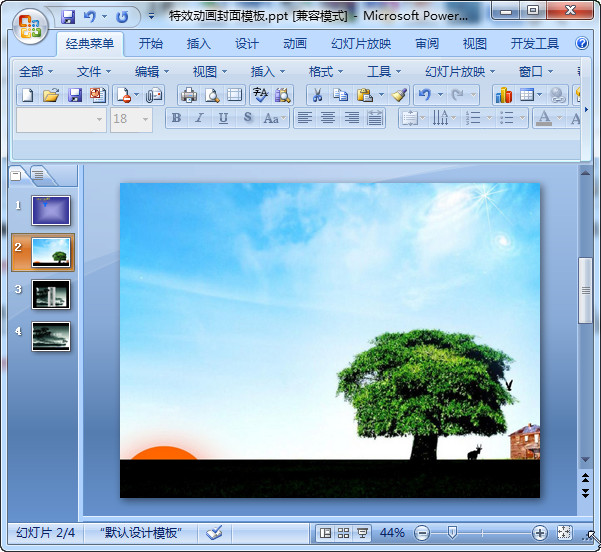Toggle underline formatting
Image resolution: width=601 pixels, height=552 pixels.
223,118
